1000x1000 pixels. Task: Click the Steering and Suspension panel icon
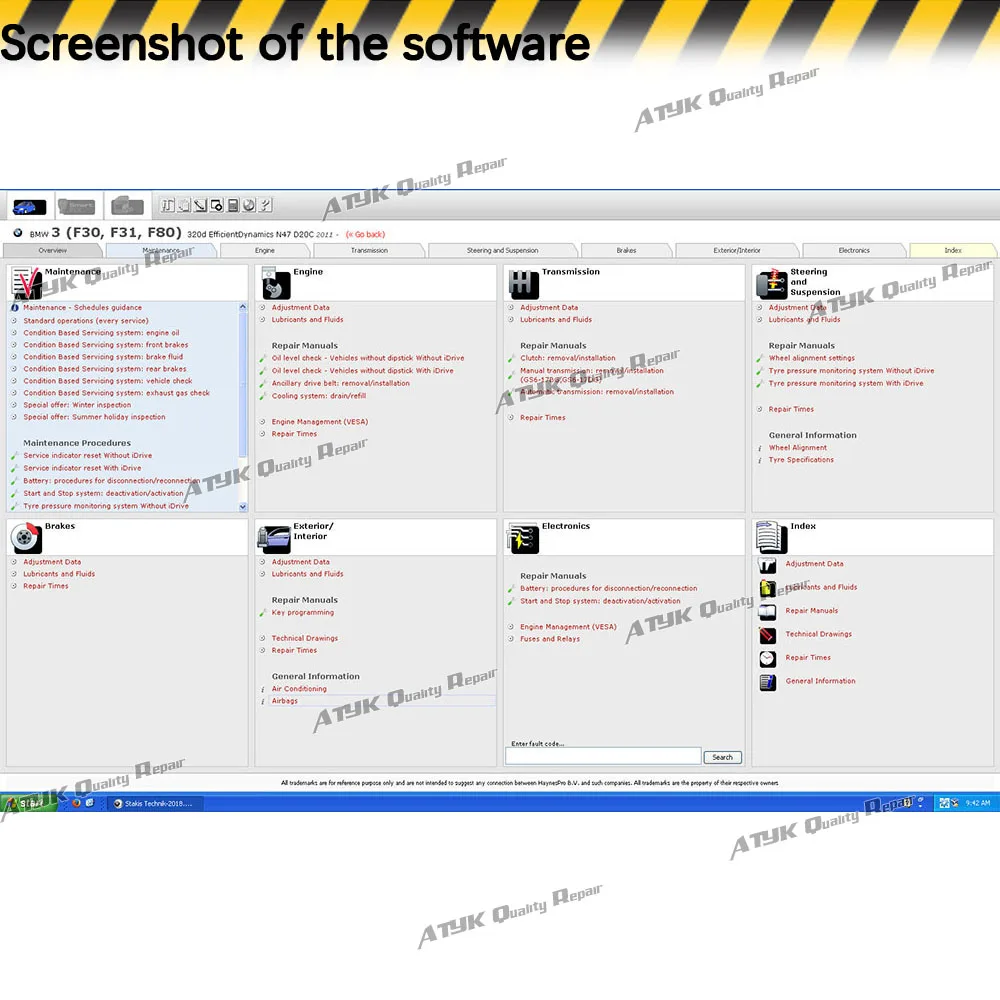coord(772,283)
